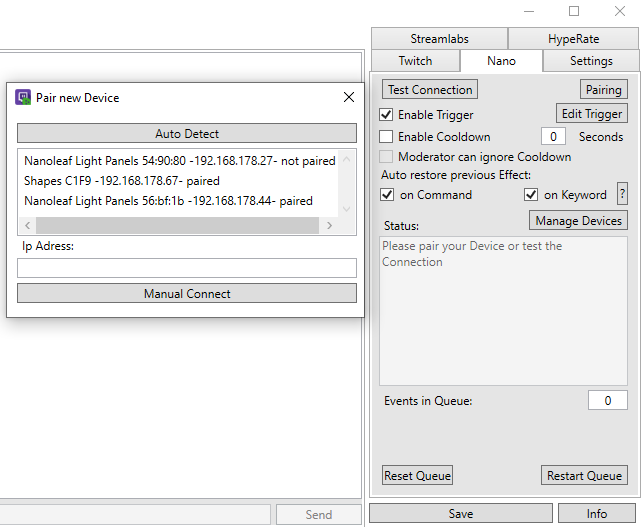Click device list scroll right arrow
642x527 pixels.
click(x=329, y=225)
